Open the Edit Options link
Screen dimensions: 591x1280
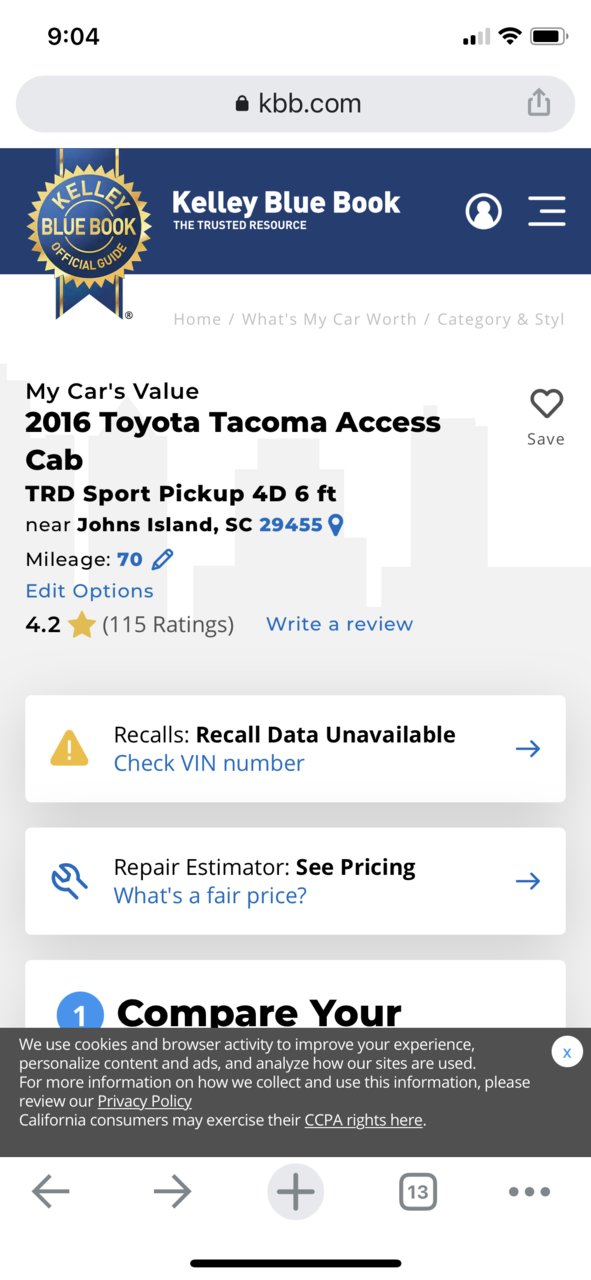pos(89,591)
